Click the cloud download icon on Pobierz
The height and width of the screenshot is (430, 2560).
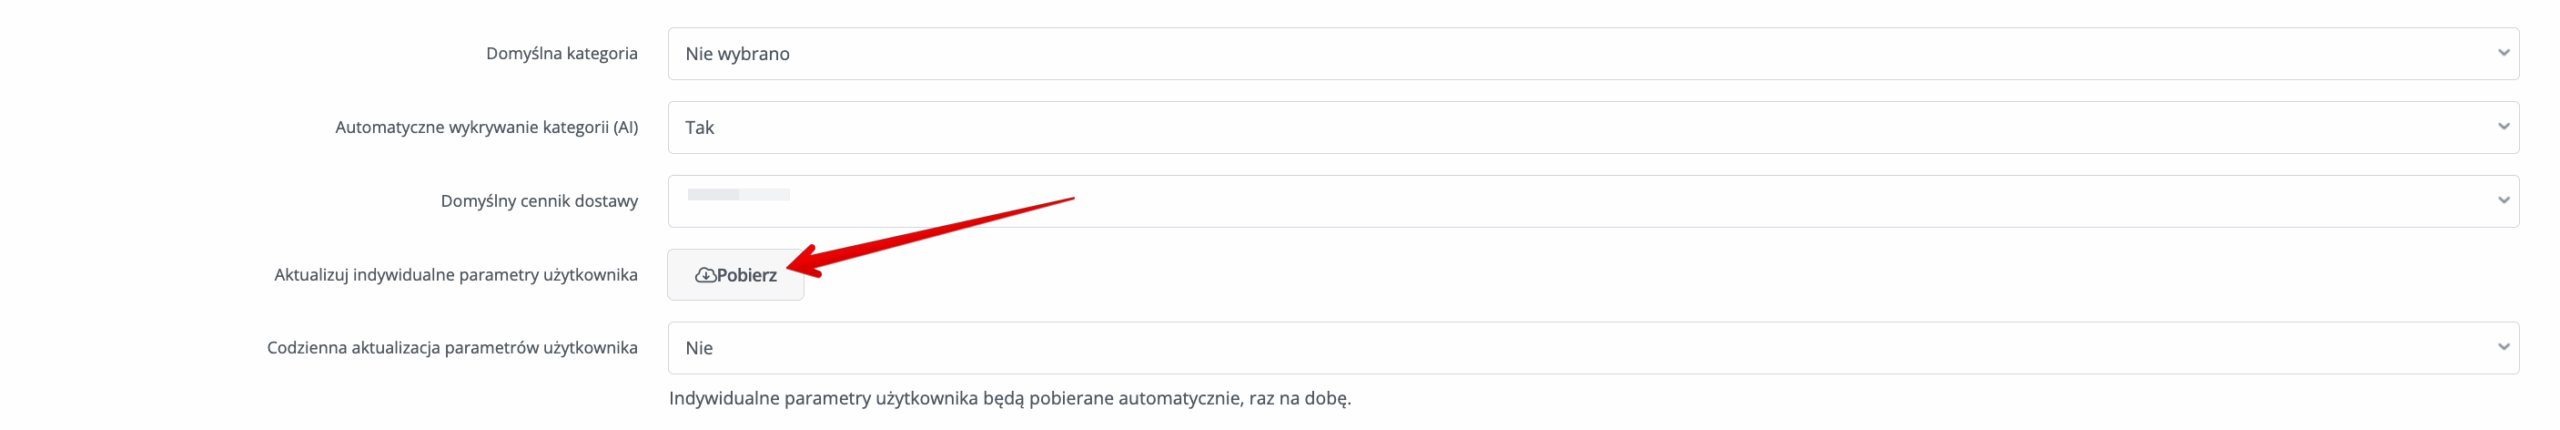[705, 275]
